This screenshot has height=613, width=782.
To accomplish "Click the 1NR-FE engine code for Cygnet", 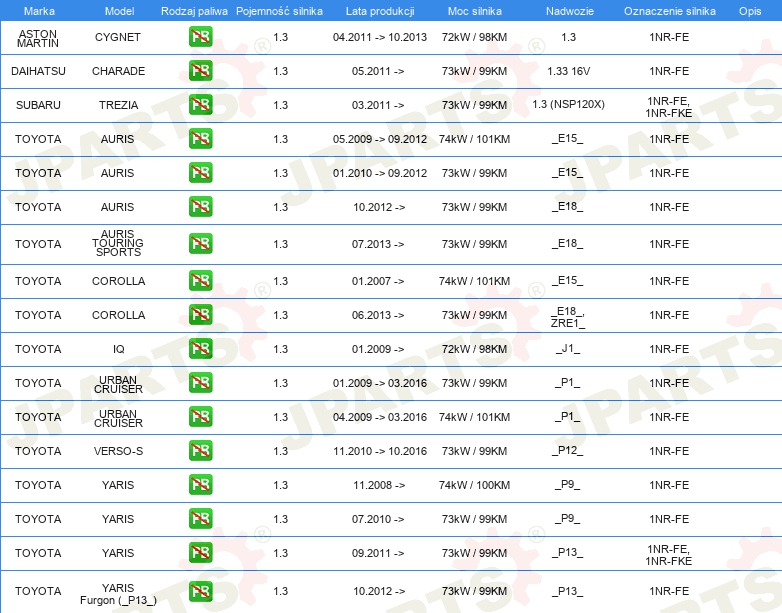I will (669, 37).
